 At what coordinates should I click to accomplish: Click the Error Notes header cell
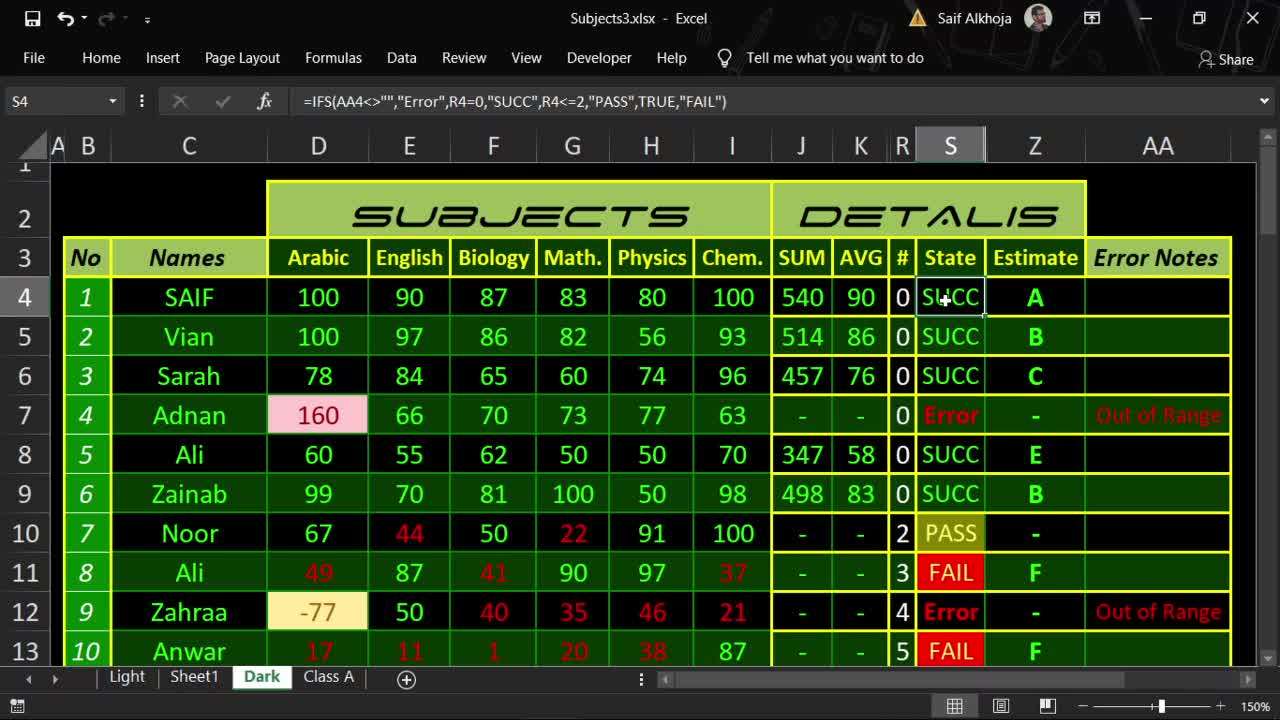click(1157, 258)
